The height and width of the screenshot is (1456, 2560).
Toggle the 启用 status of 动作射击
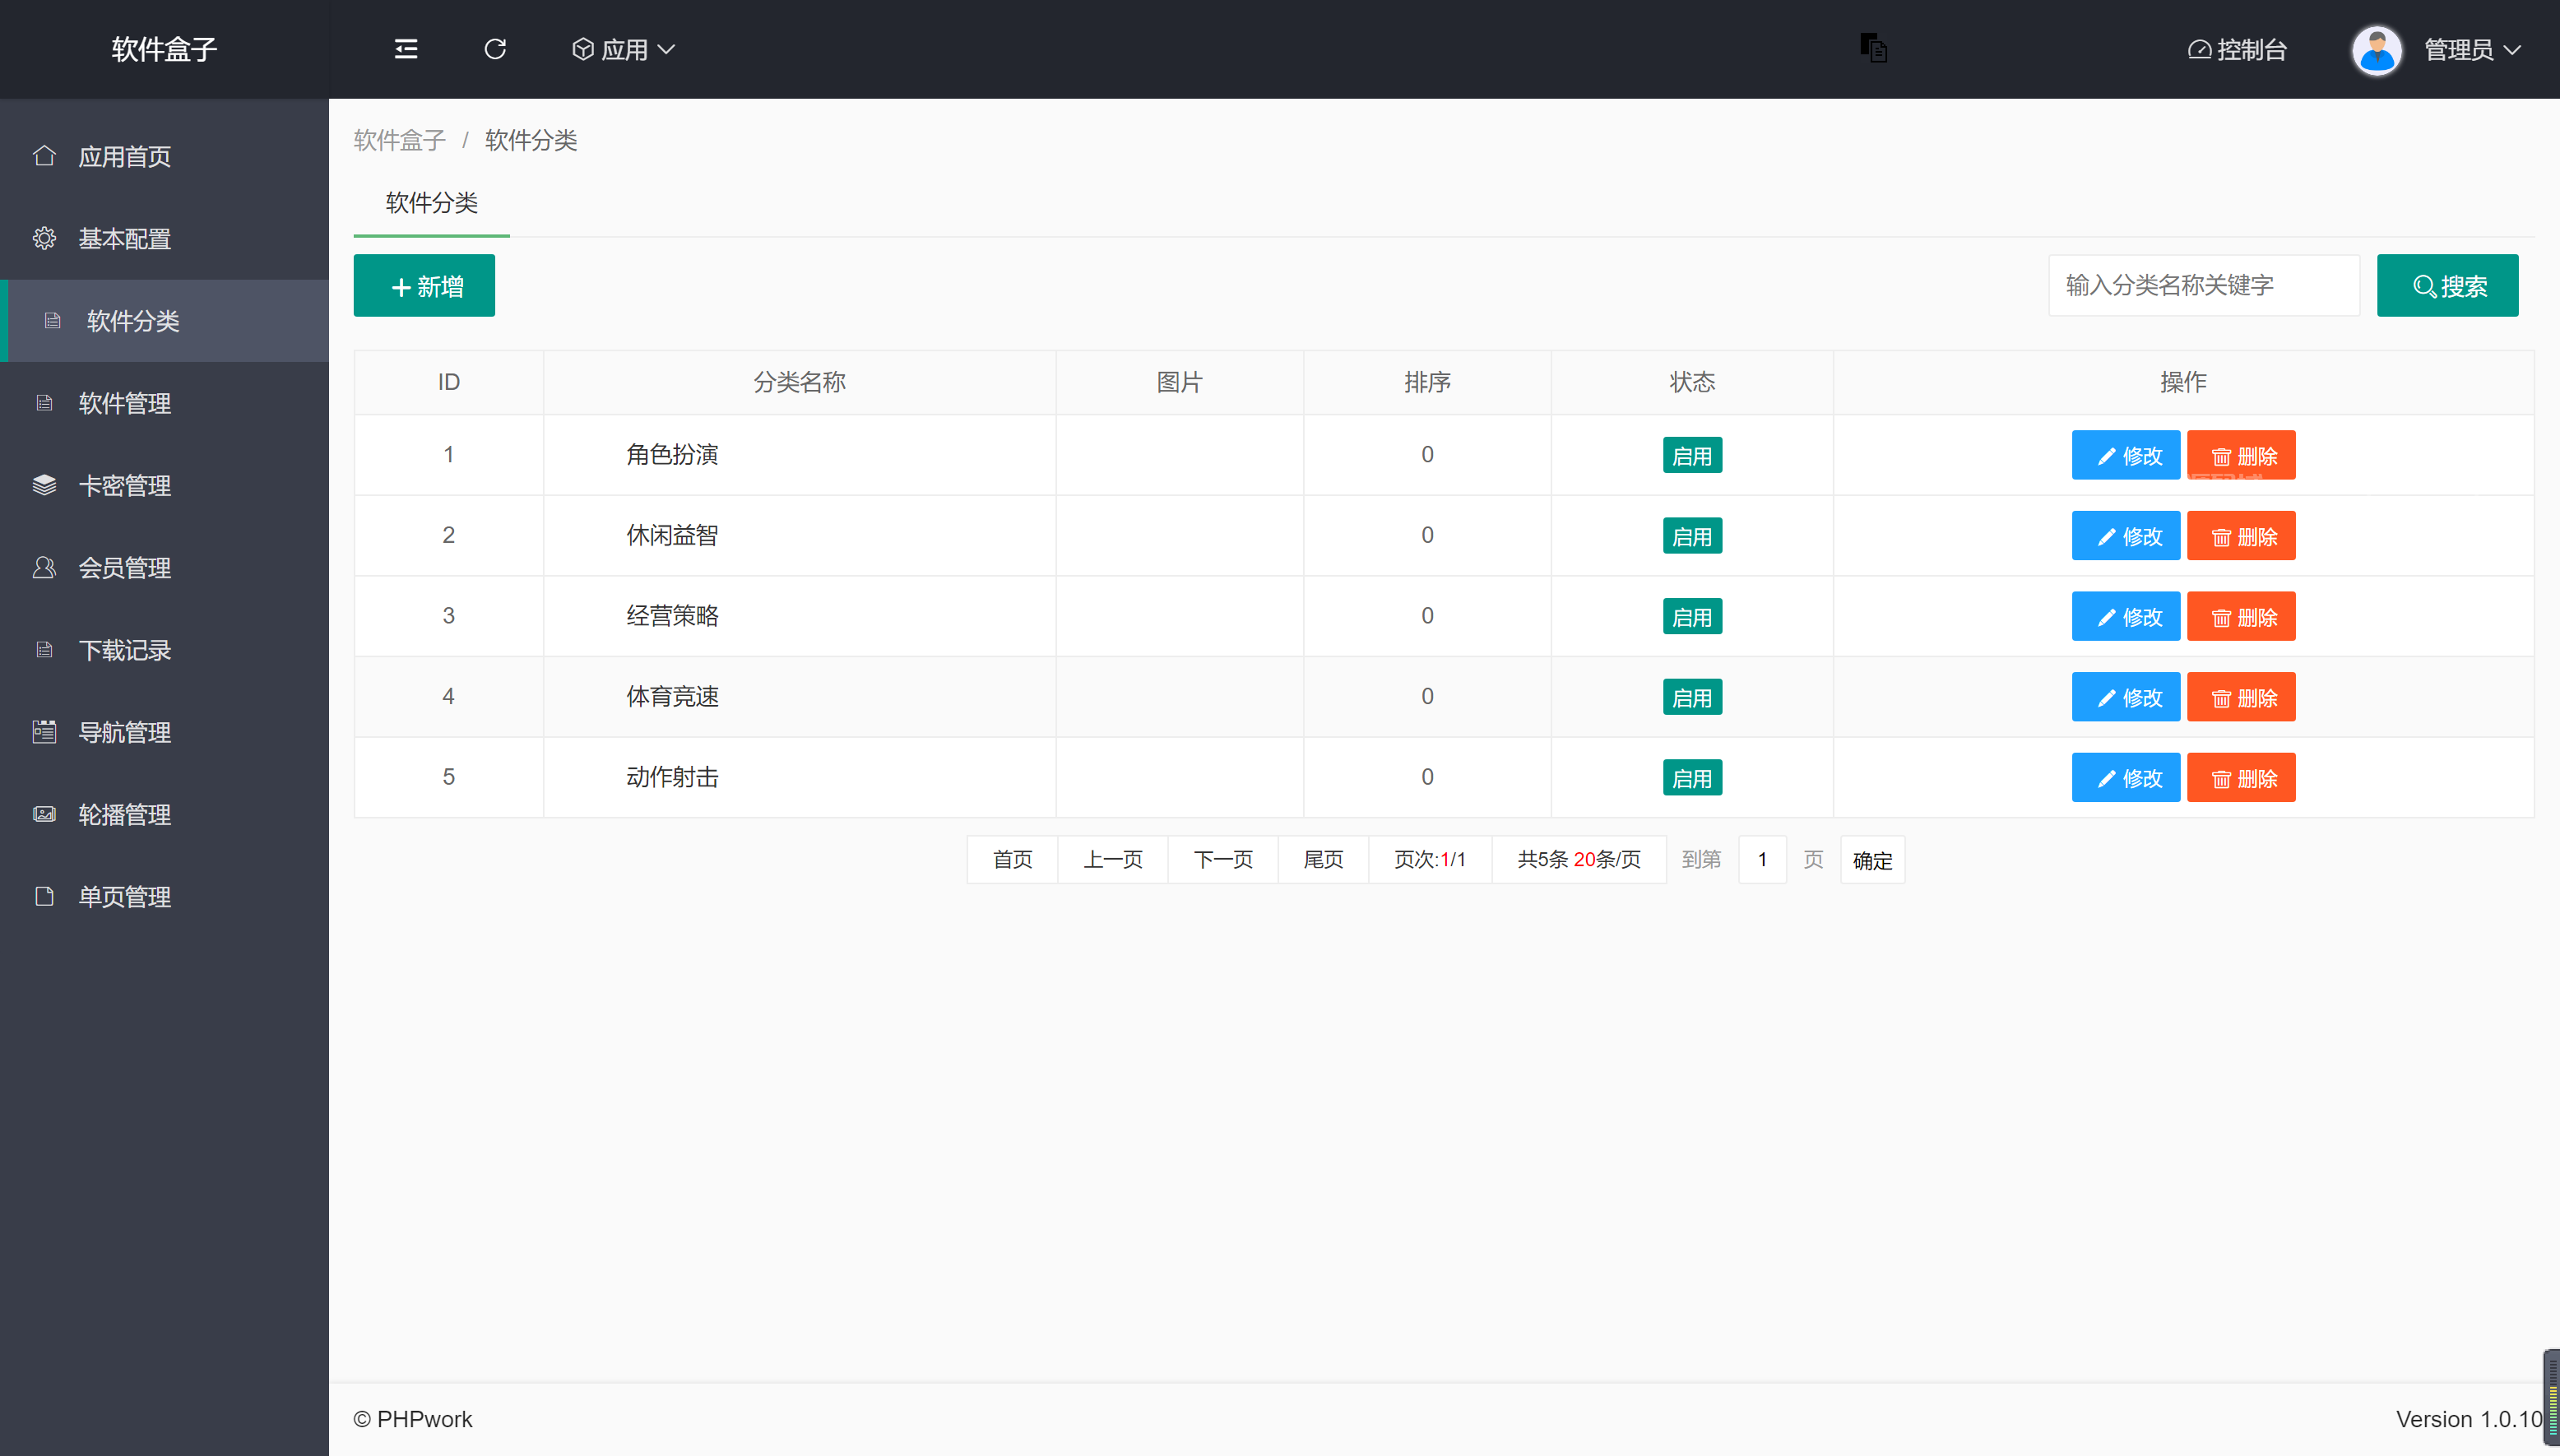[1691, 778]
